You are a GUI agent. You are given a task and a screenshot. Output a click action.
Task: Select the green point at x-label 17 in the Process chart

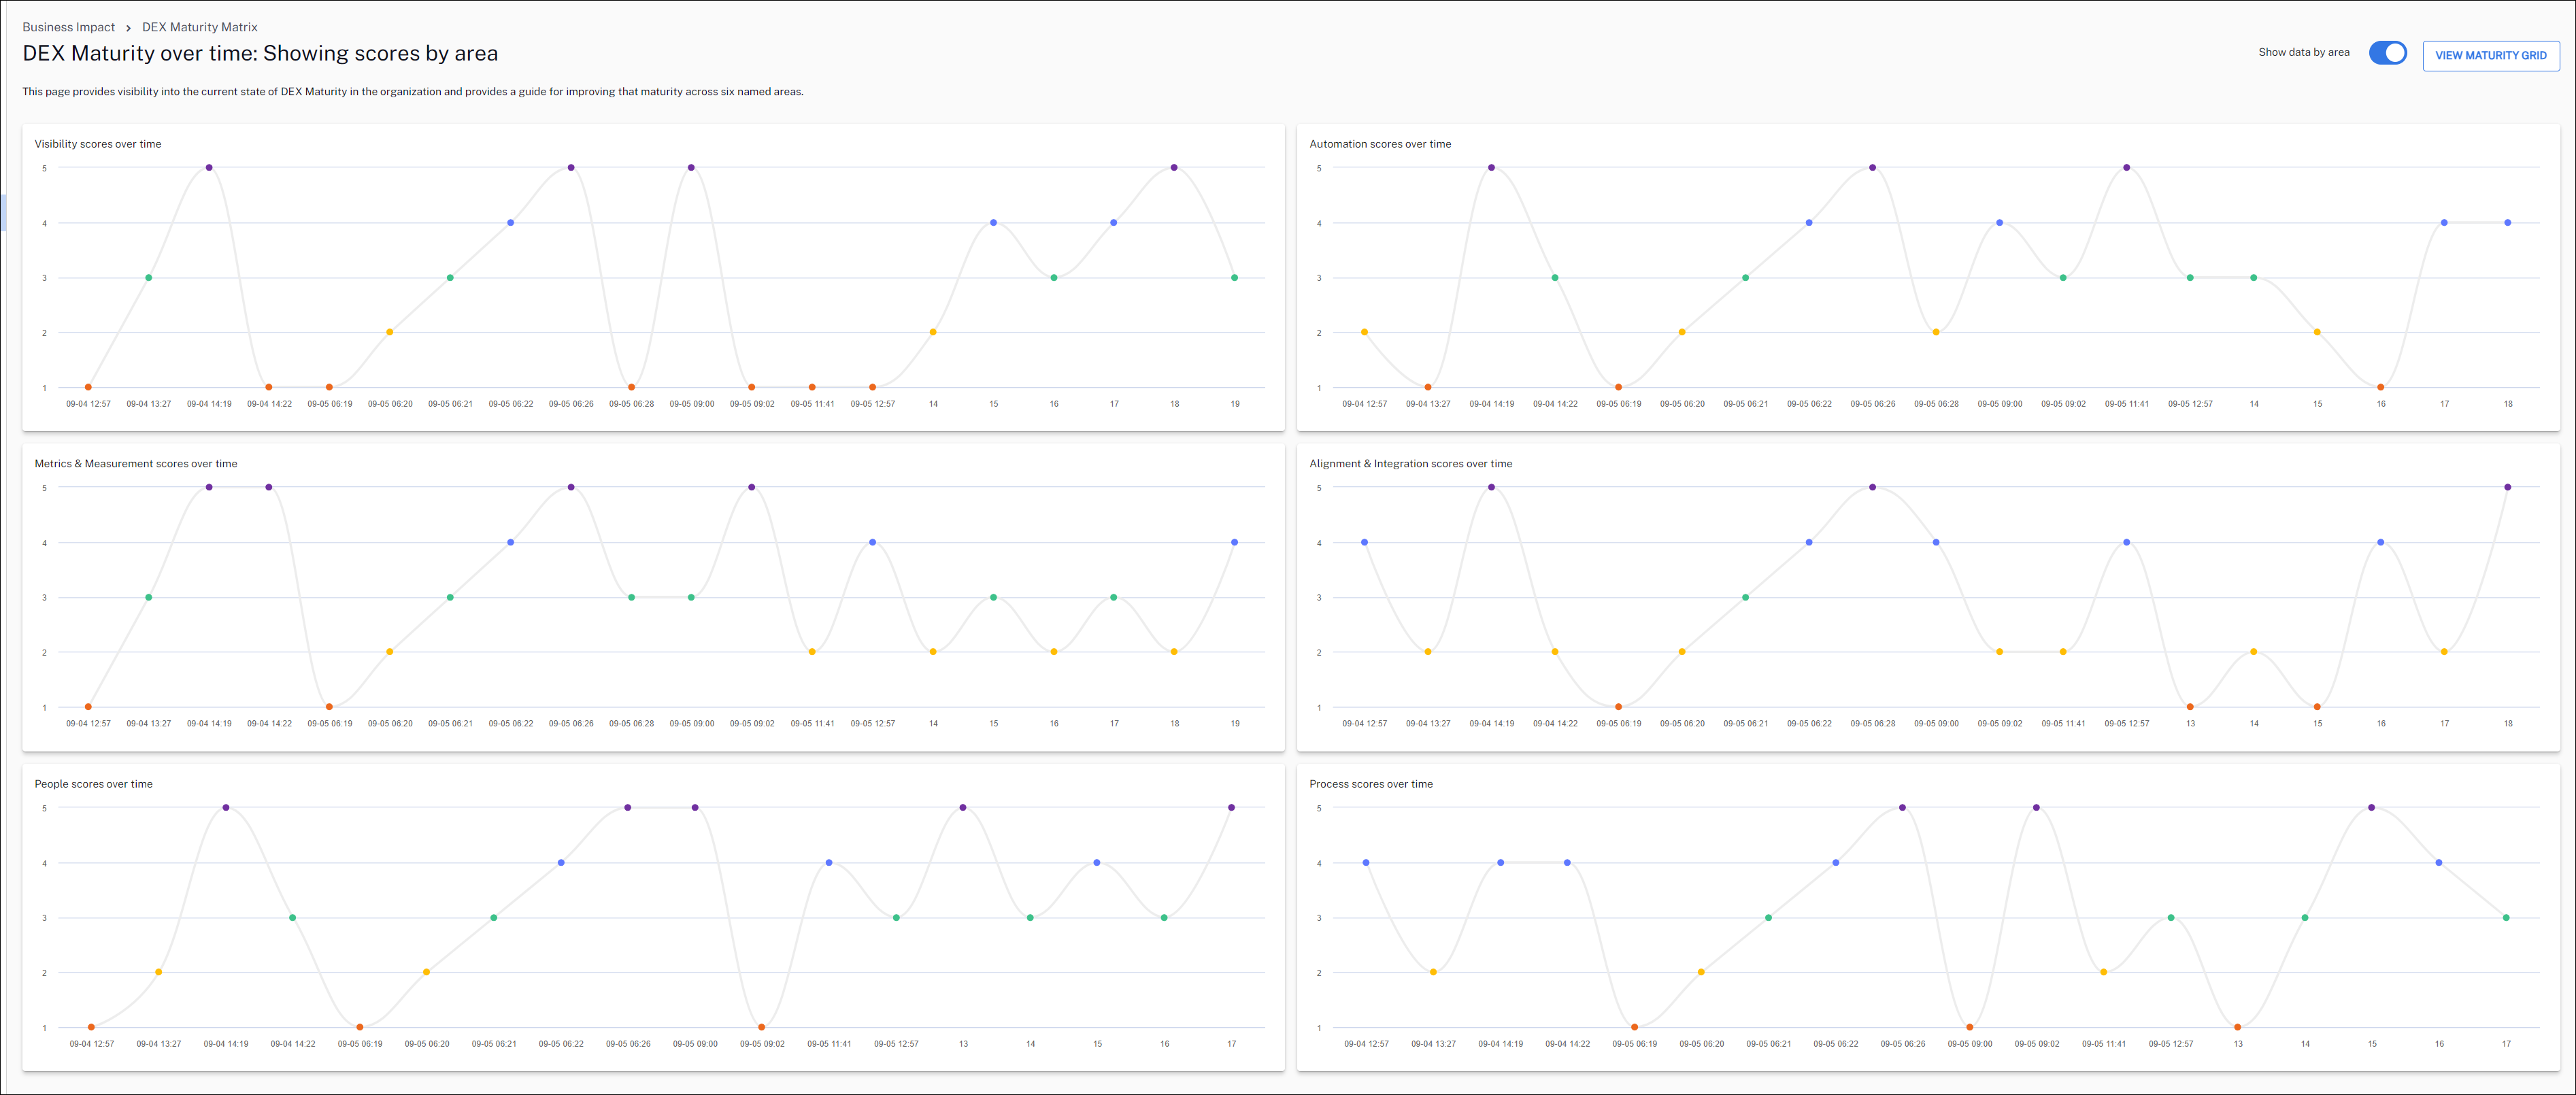pyautogui.click(x=2506, y=917)
